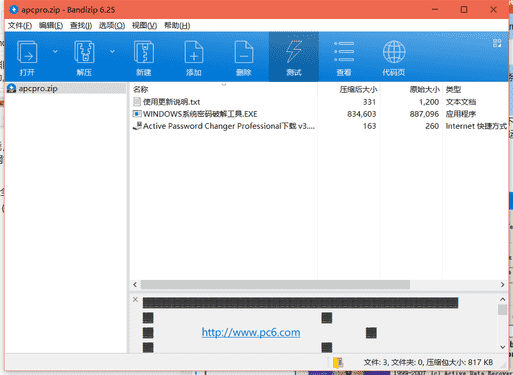Screen dimensions: 513x375
Task: Click the Test (测试) lightning icon
Action: click(x=294, y=51)
